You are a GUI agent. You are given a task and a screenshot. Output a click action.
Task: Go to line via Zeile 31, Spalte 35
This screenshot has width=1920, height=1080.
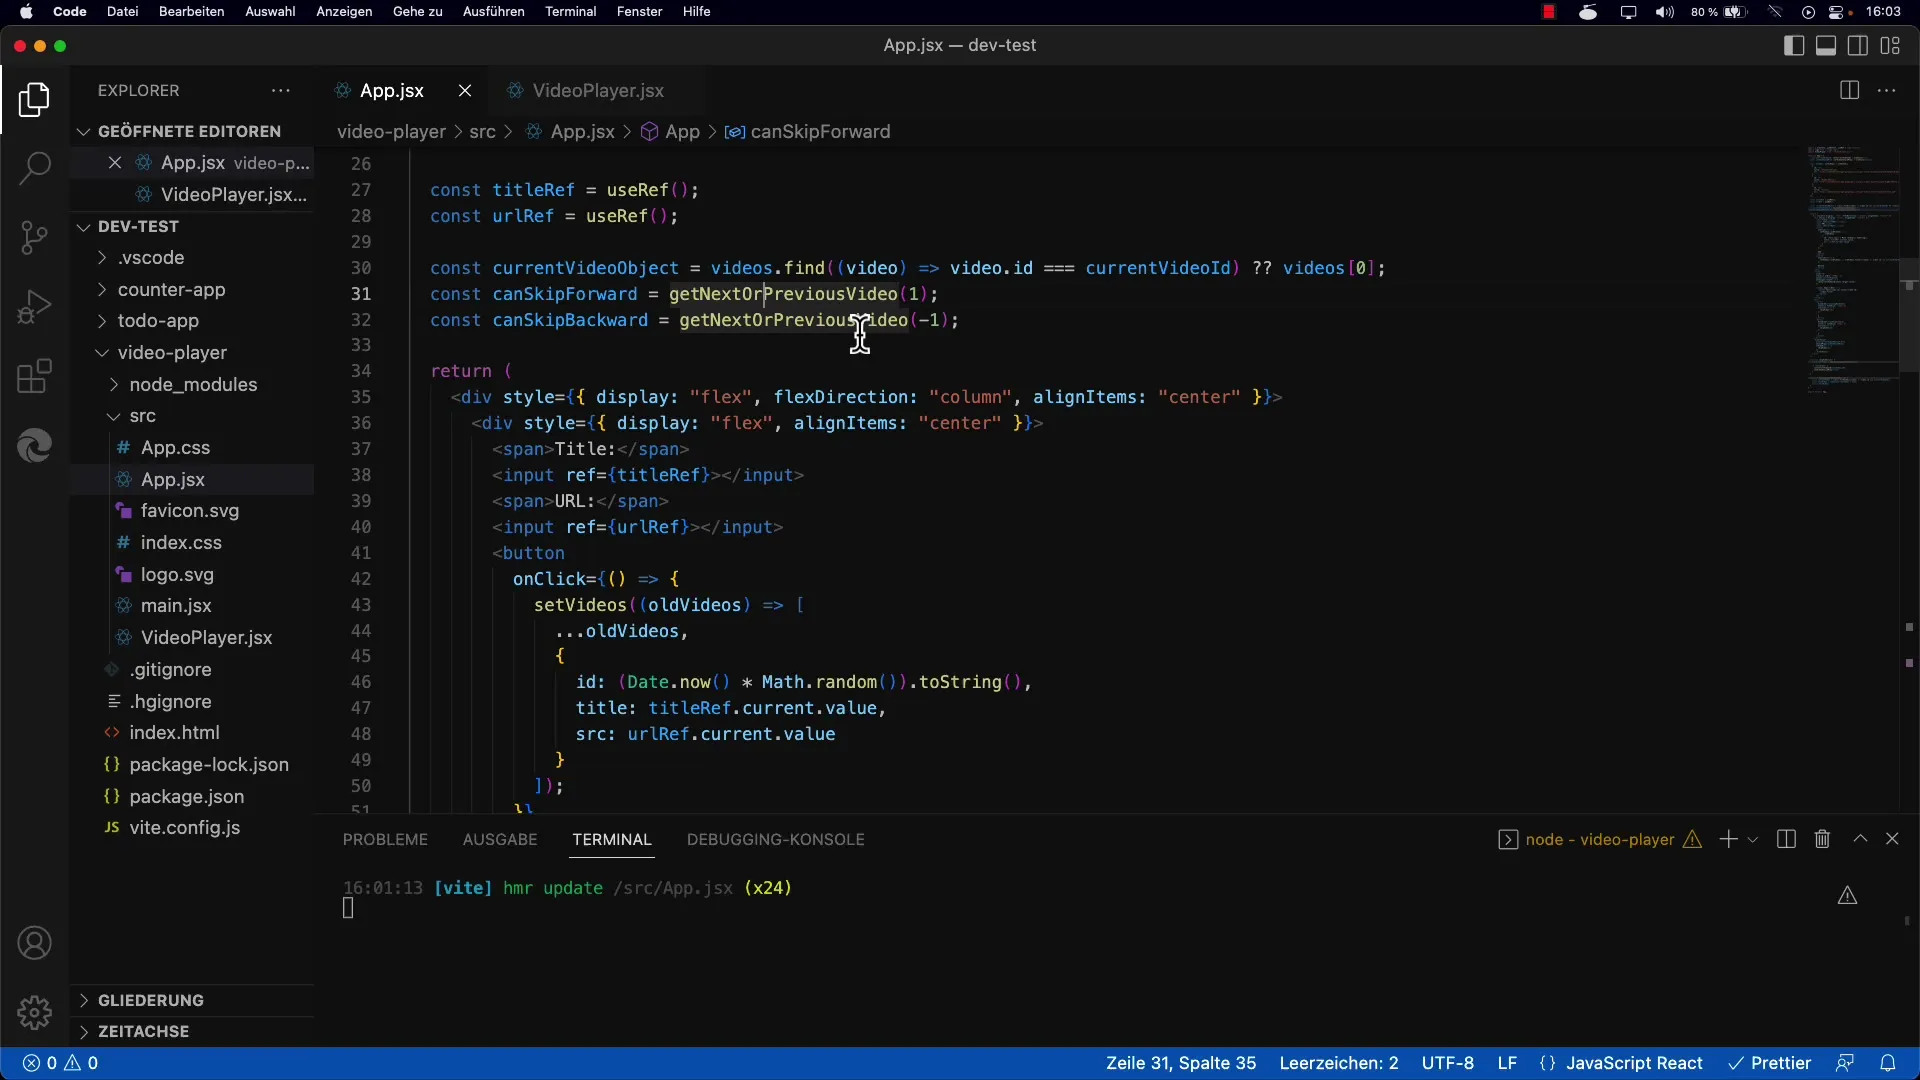1181,1063
